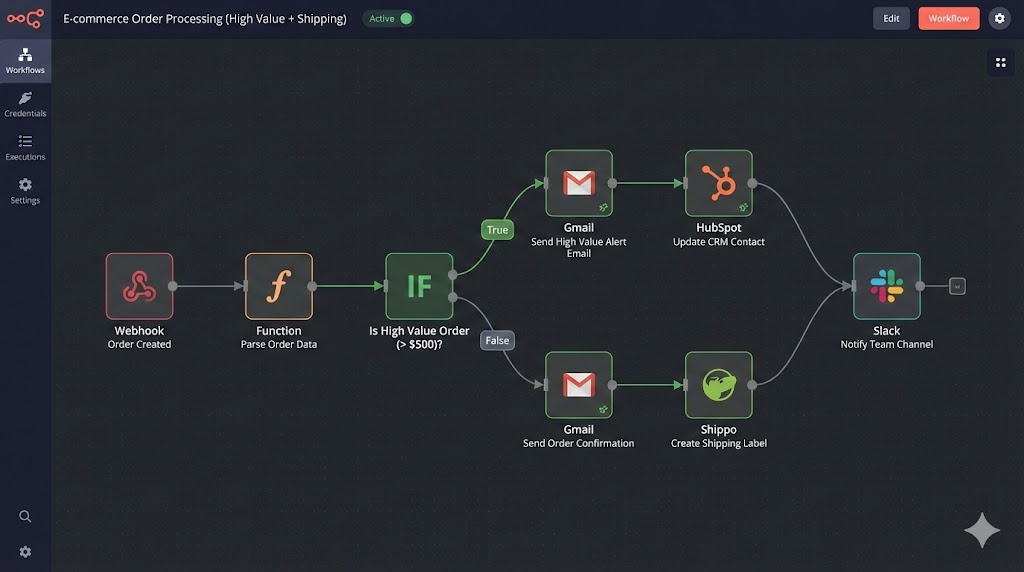Open Executions in the sidebar
Screen dimensions: 1024x572
pos(25,147)
